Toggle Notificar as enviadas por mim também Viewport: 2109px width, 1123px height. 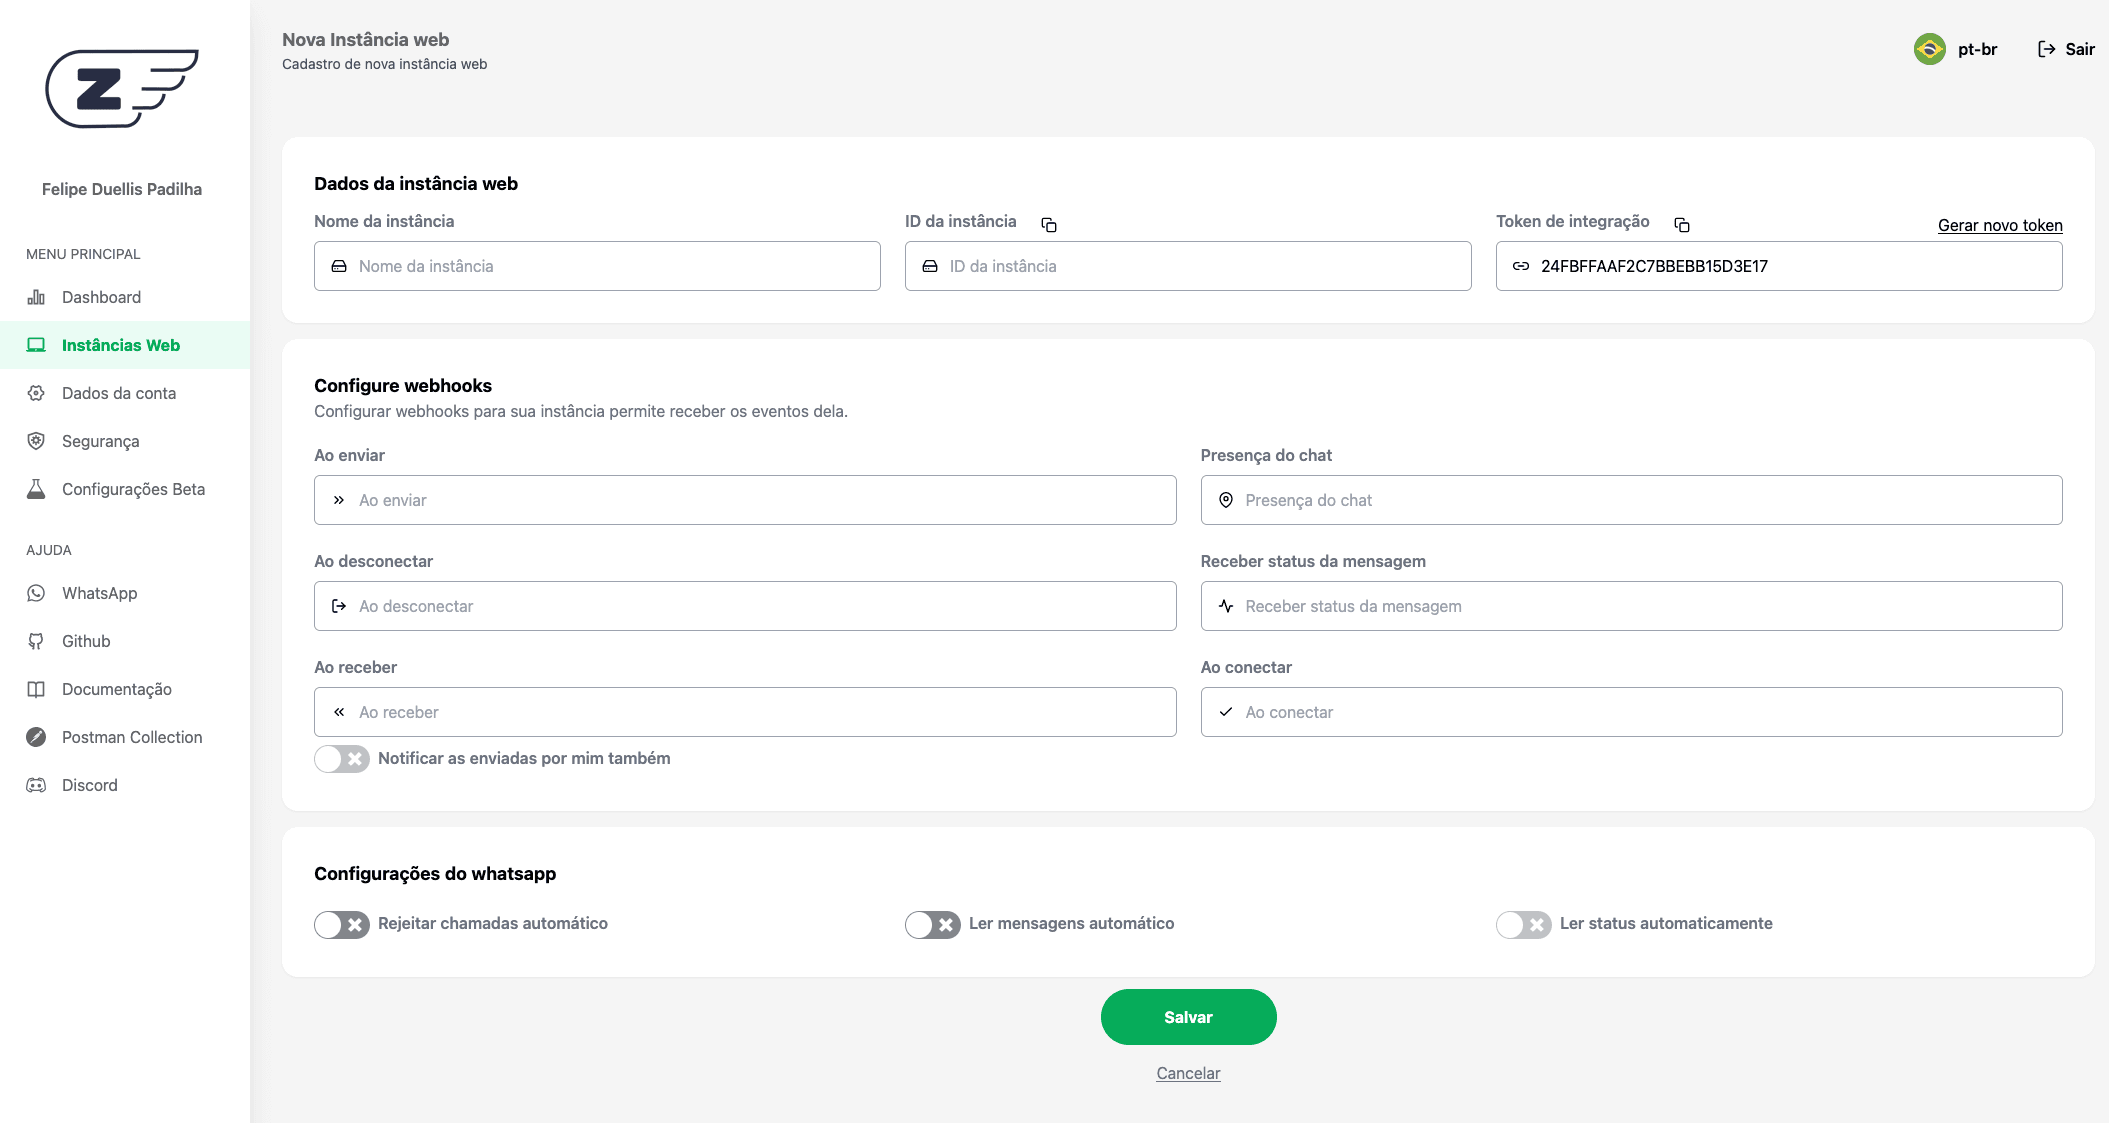[342, 759]
